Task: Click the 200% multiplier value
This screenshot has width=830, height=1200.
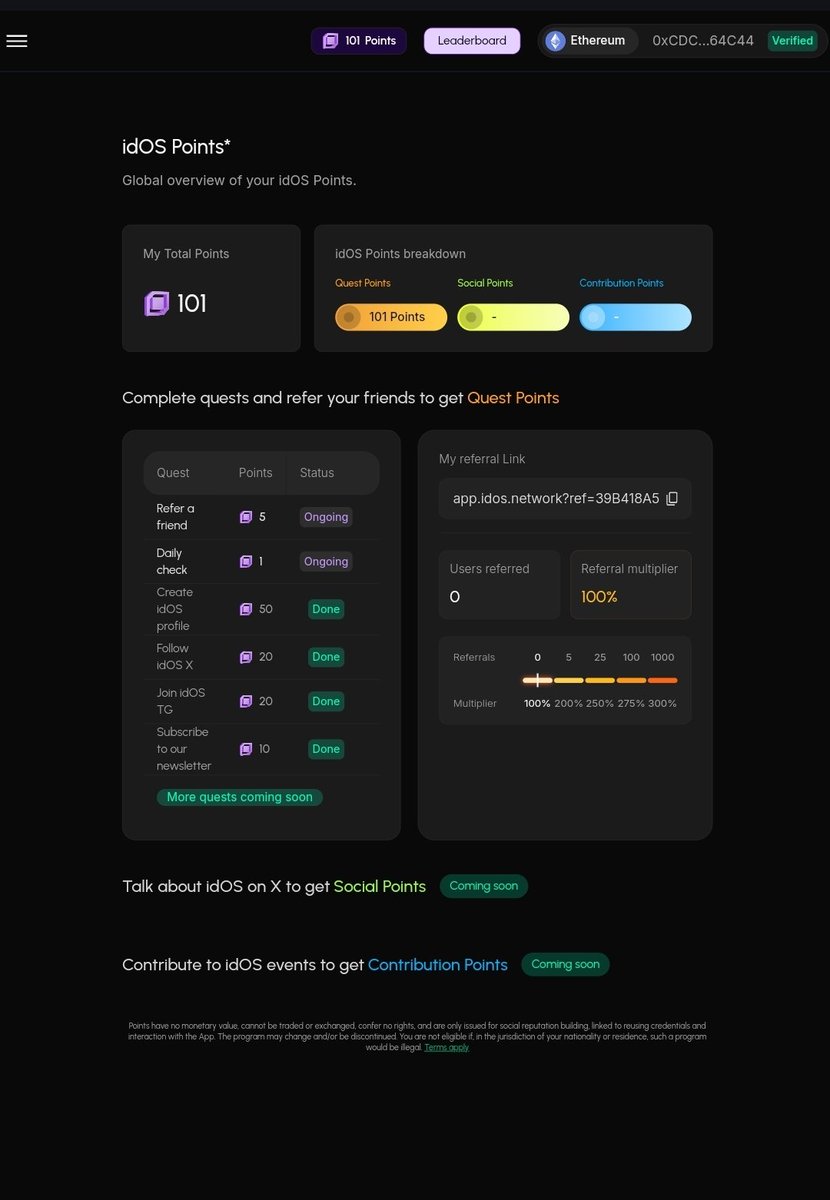Action: tap(569, 704)
